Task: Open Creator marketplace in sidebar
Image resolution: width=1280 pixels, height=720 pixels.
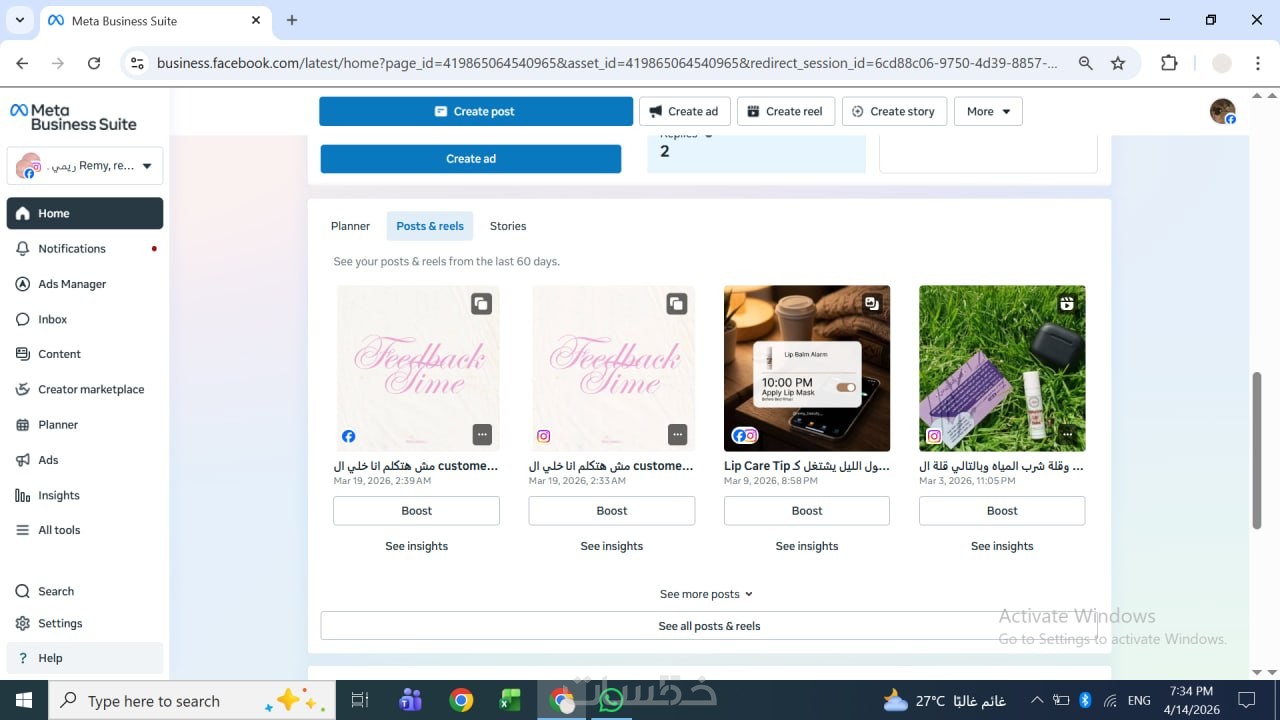Action: tap(85, 389)
